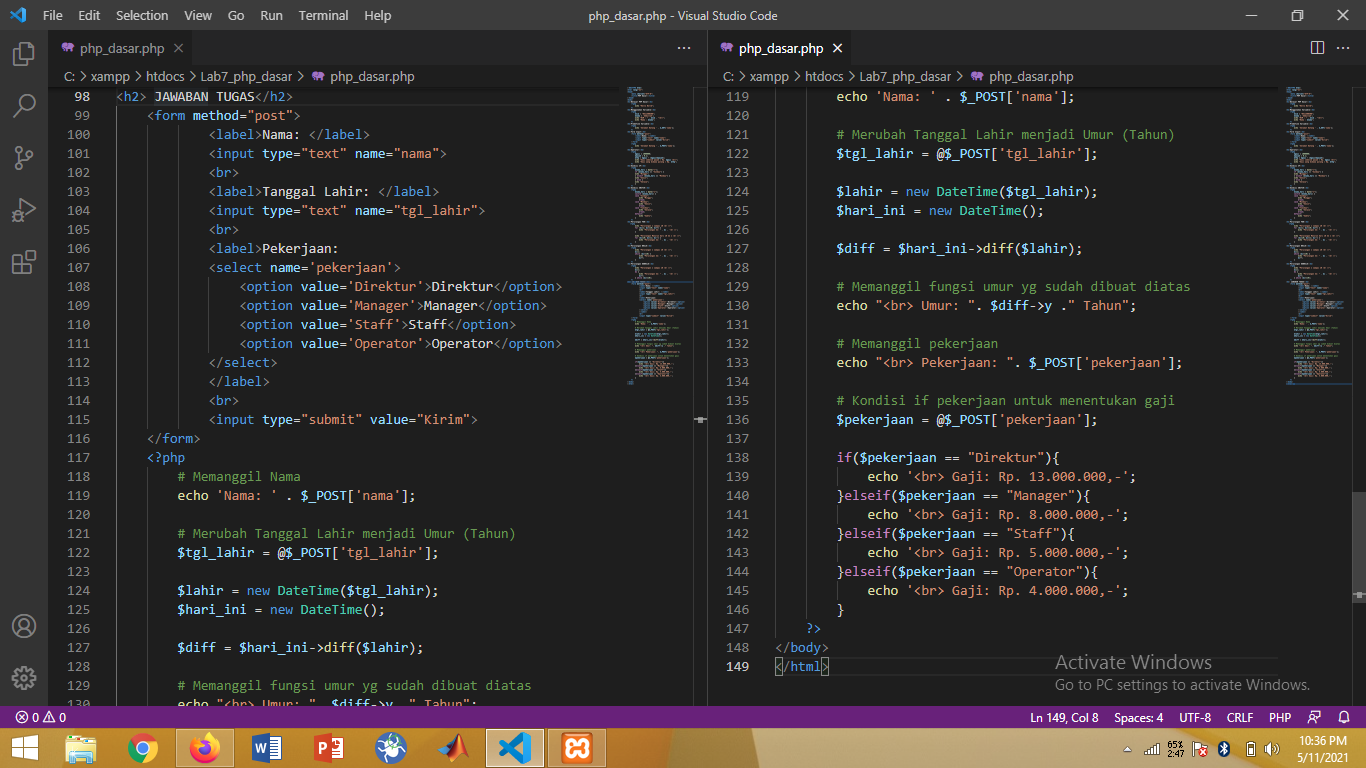Viewport: 1366px width, 768px height.
Task: Click the Run and Debug icon
Action: click(x=24, y=210)
